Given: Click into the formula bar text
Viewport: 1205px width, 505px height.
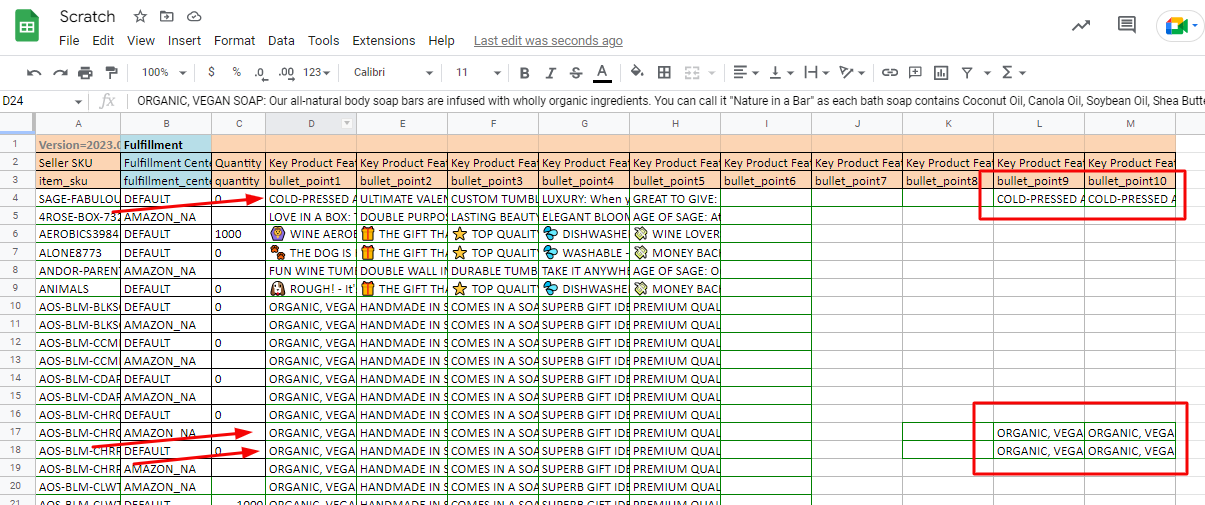Looking at the screenshot, I should tap(670, 101).
